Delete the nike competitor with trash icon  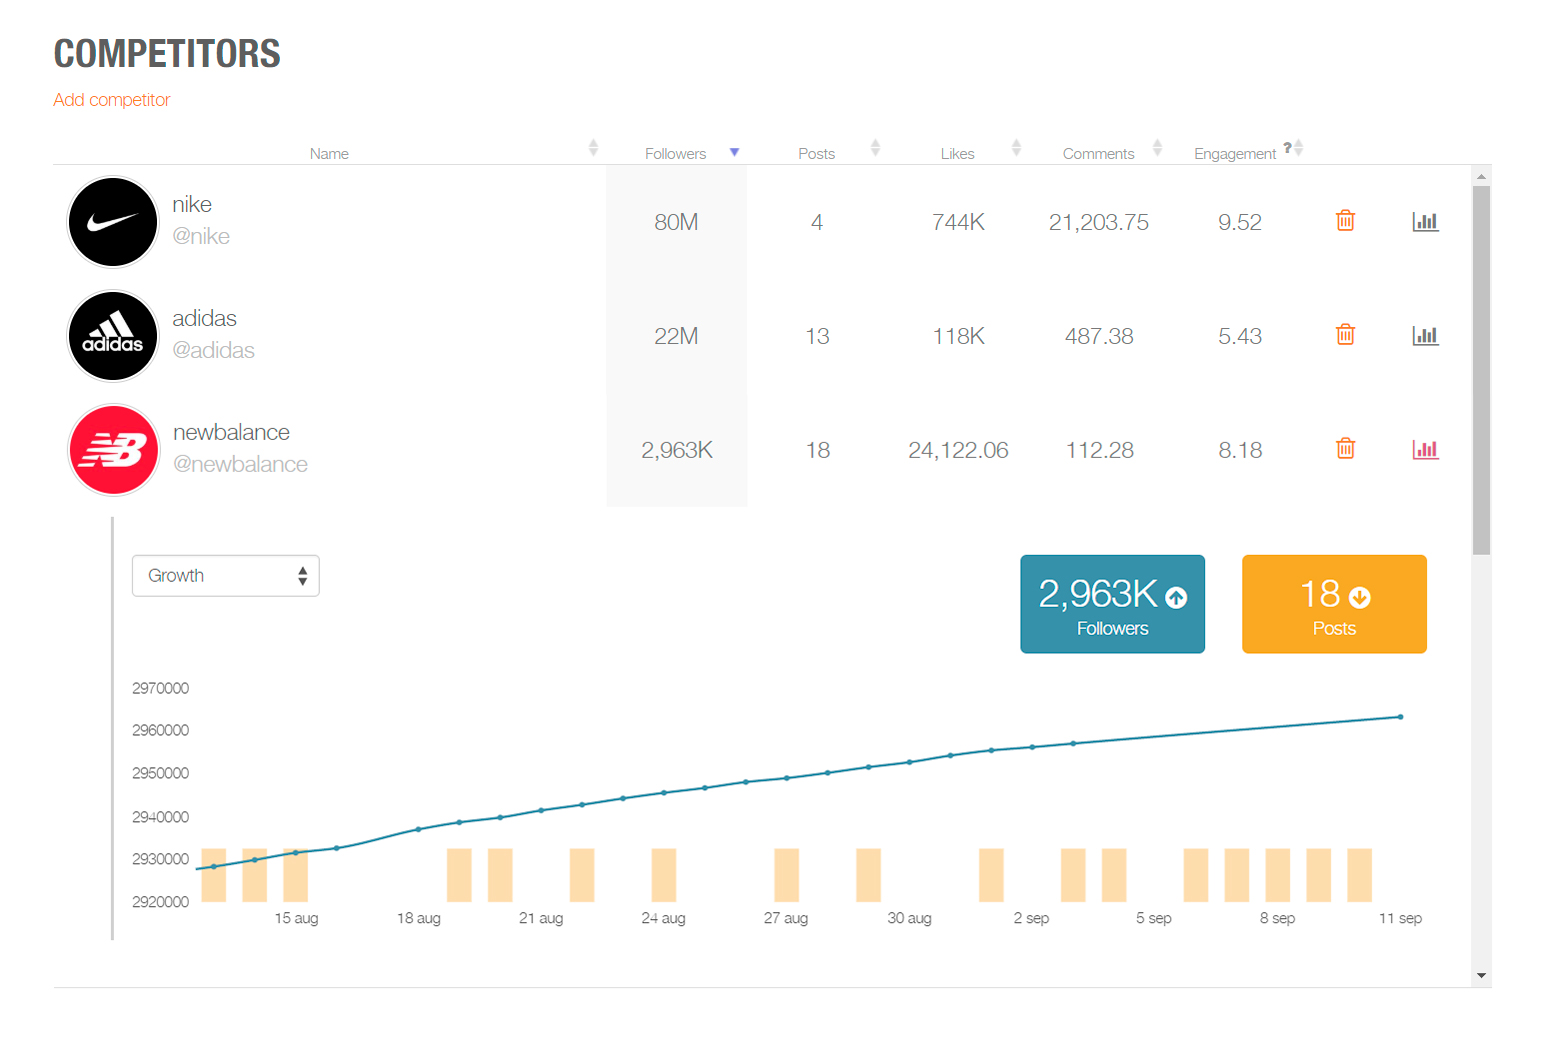[1345, 221]
